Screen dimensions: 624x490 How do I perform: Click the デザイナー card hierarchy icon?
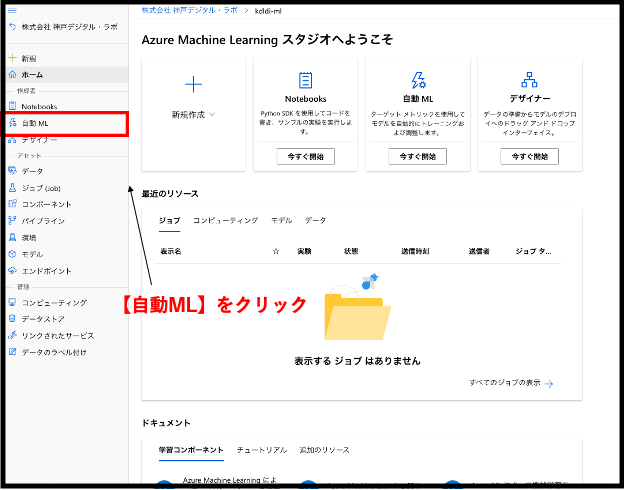point(529,80)
